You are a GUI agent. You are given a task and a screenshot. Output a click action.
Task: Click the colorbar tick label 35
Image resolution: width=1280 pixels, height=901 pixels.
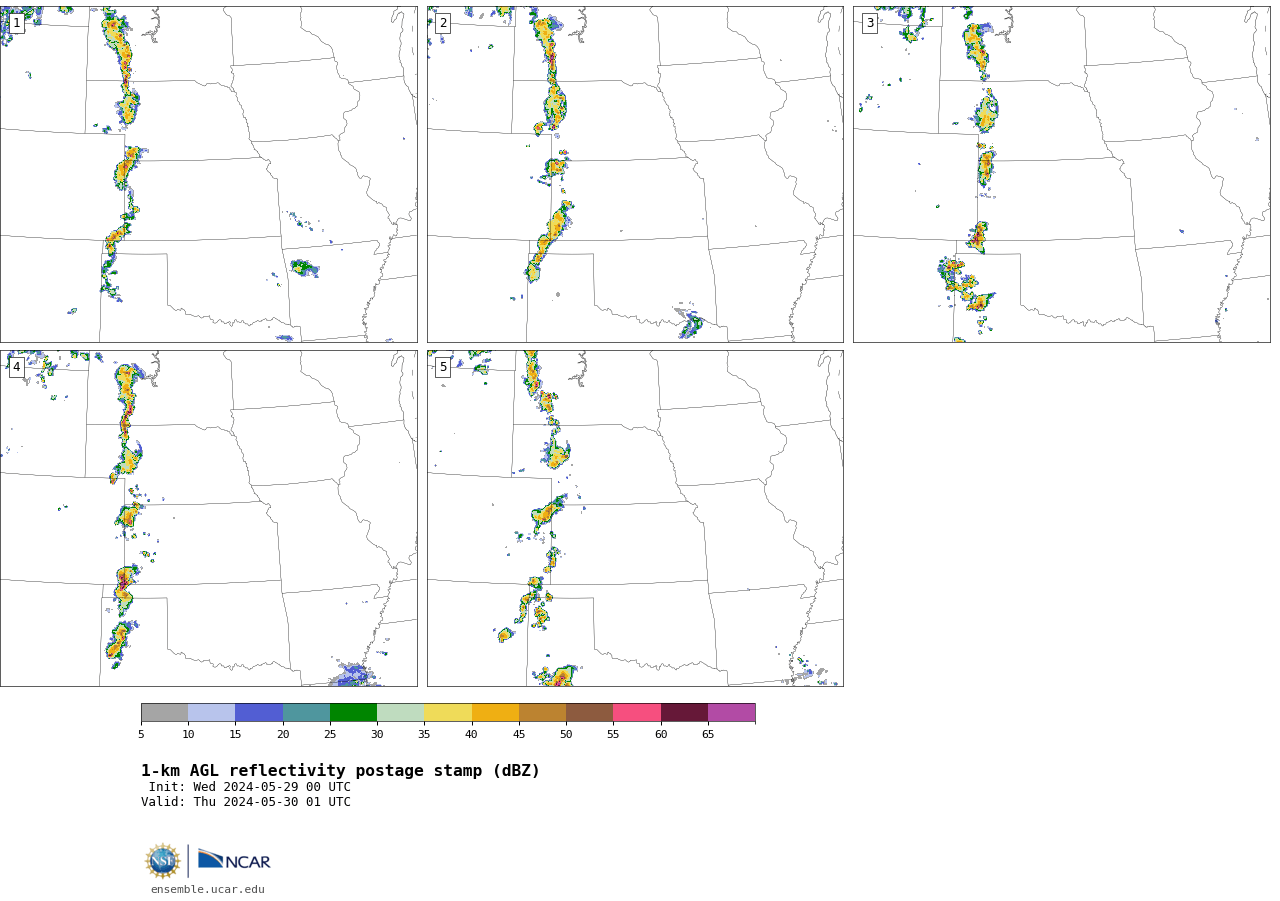(424, 734)
